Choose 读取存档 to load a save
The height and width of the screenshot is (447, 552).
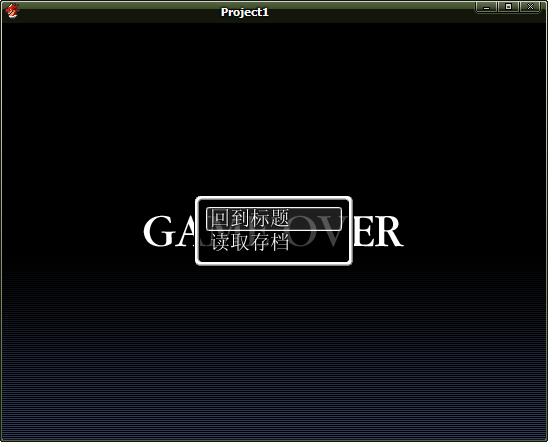point(250,241)
